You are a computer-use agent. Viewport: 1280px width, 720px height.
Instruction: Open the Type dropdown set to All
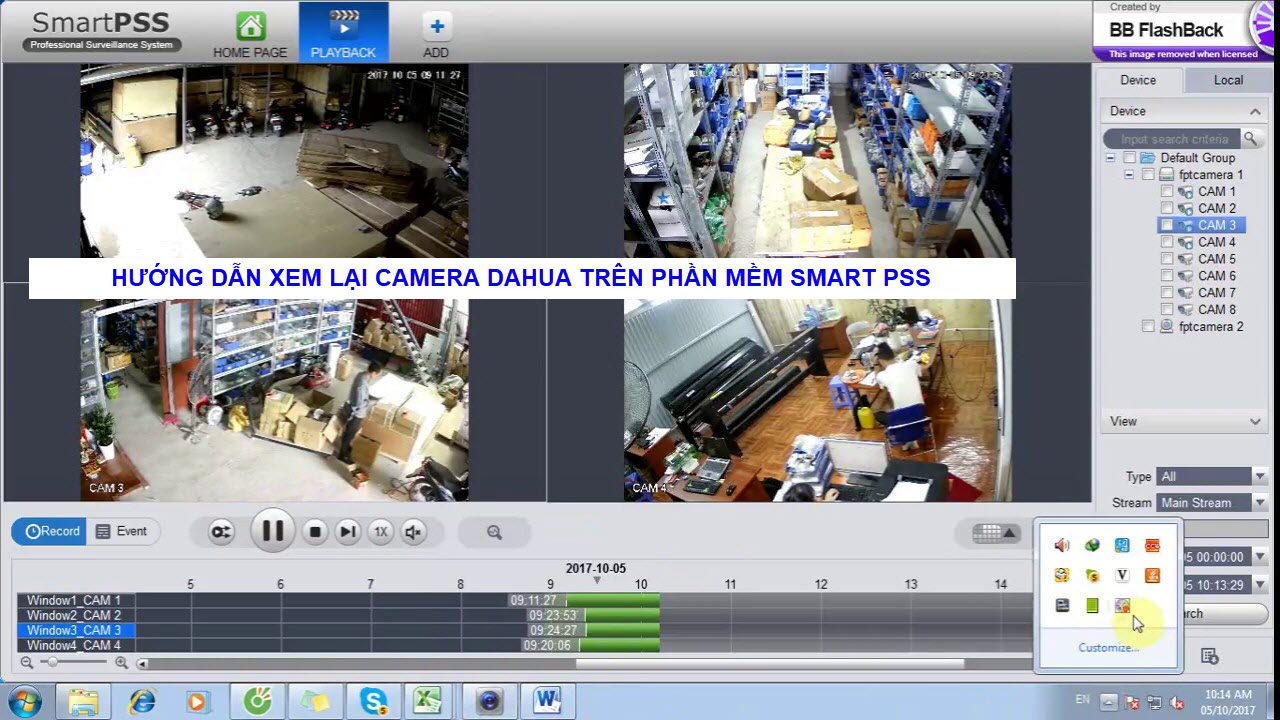click(1211, 477)
